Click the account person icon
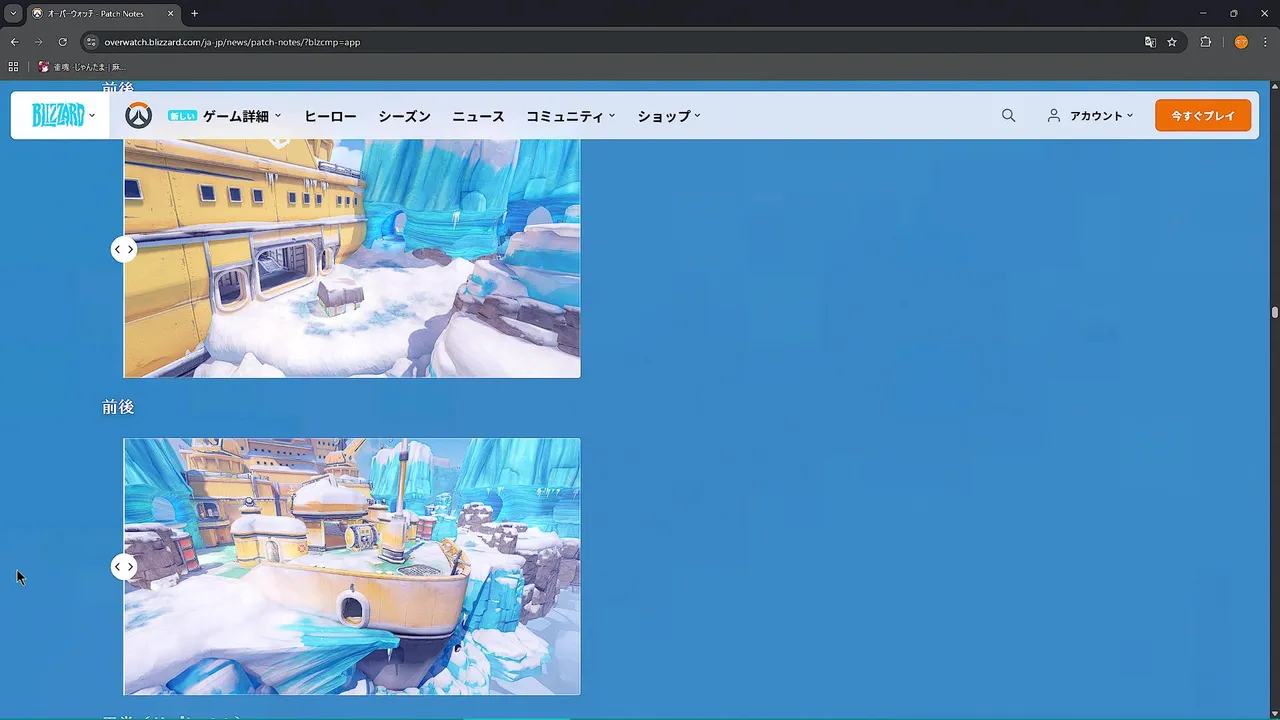This screenshot has width=1280, height=720. coord(1053,116)
